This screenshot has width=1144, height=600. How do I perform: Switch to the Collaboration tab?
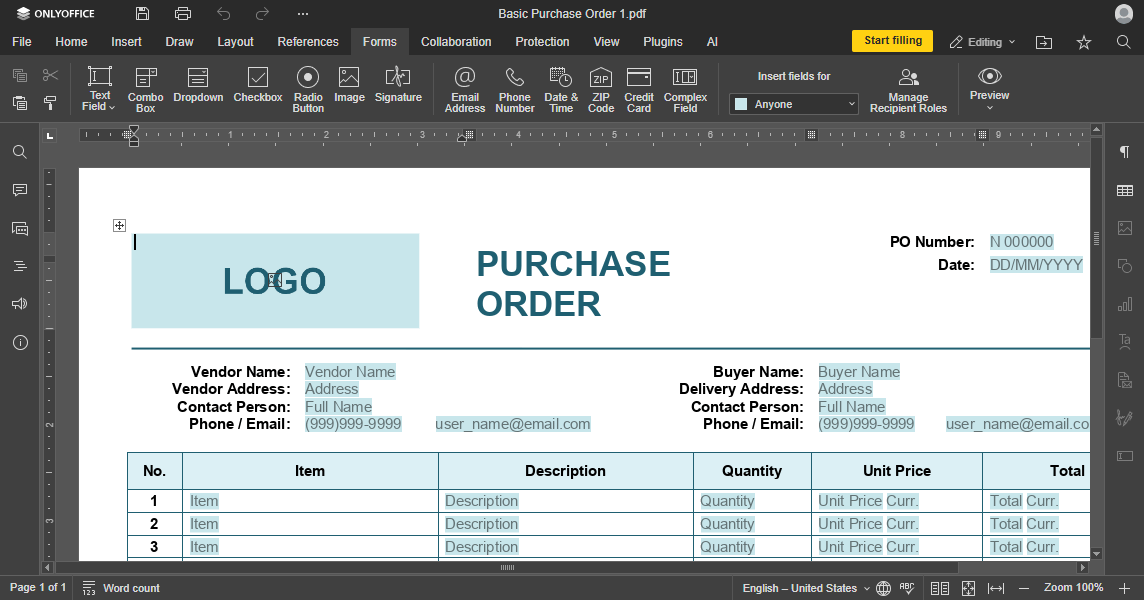click(456, 42)
